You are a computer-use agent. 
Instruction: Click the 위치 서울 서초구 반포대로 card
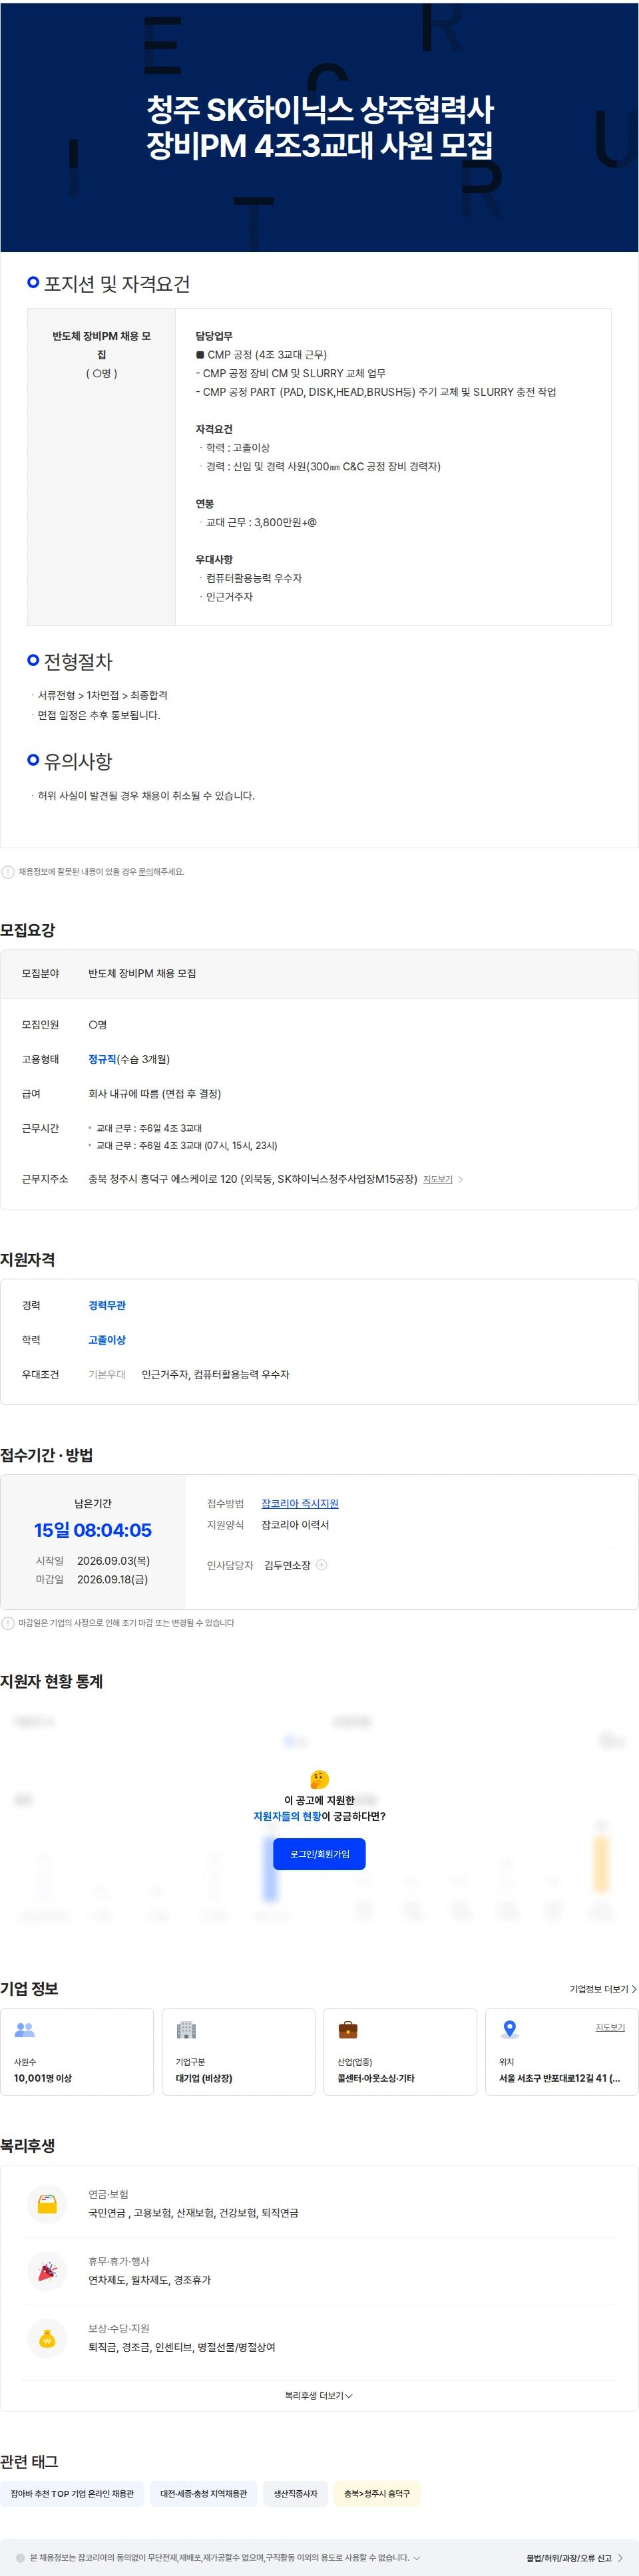(561, 2051)
